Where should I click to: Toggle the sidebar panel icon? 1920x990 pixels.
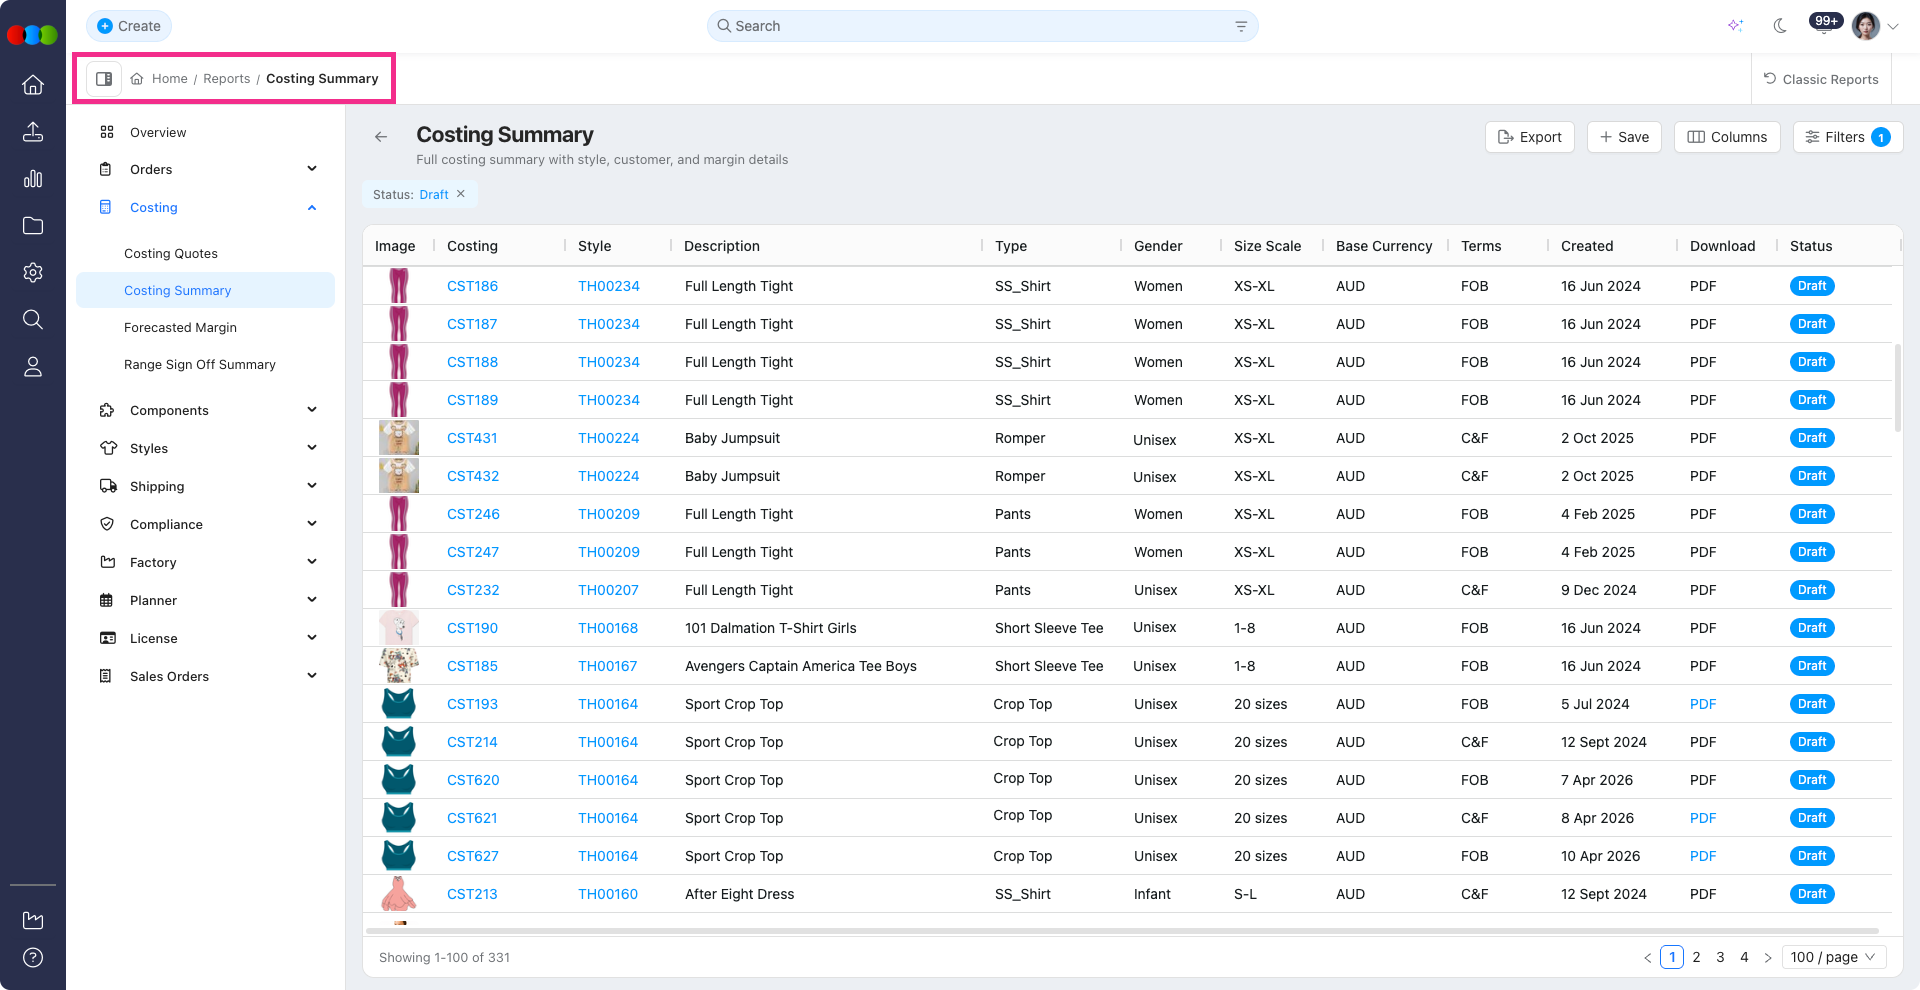104,79
